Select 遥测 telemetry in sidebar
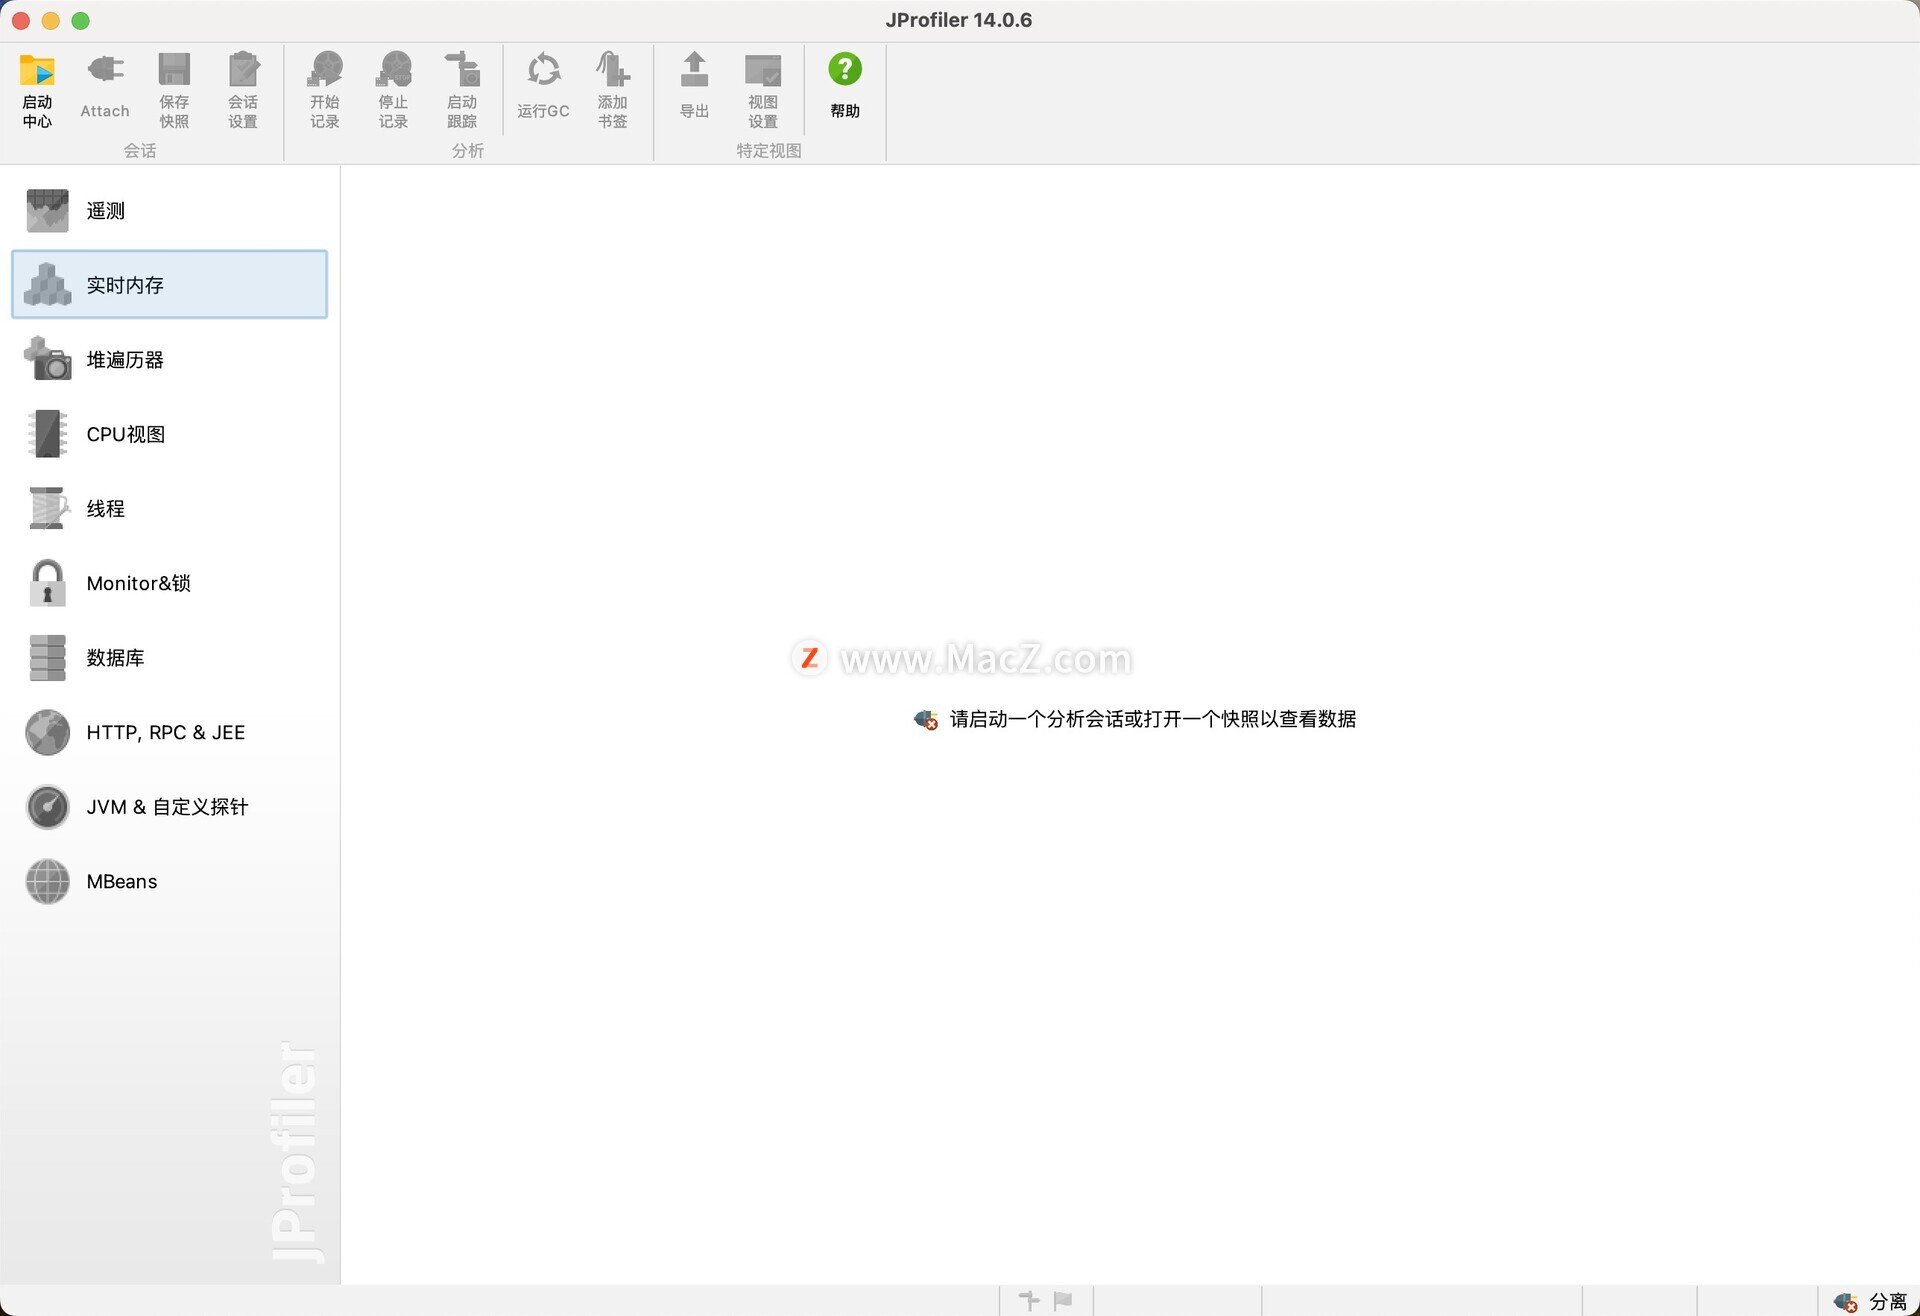 [169, 211]
